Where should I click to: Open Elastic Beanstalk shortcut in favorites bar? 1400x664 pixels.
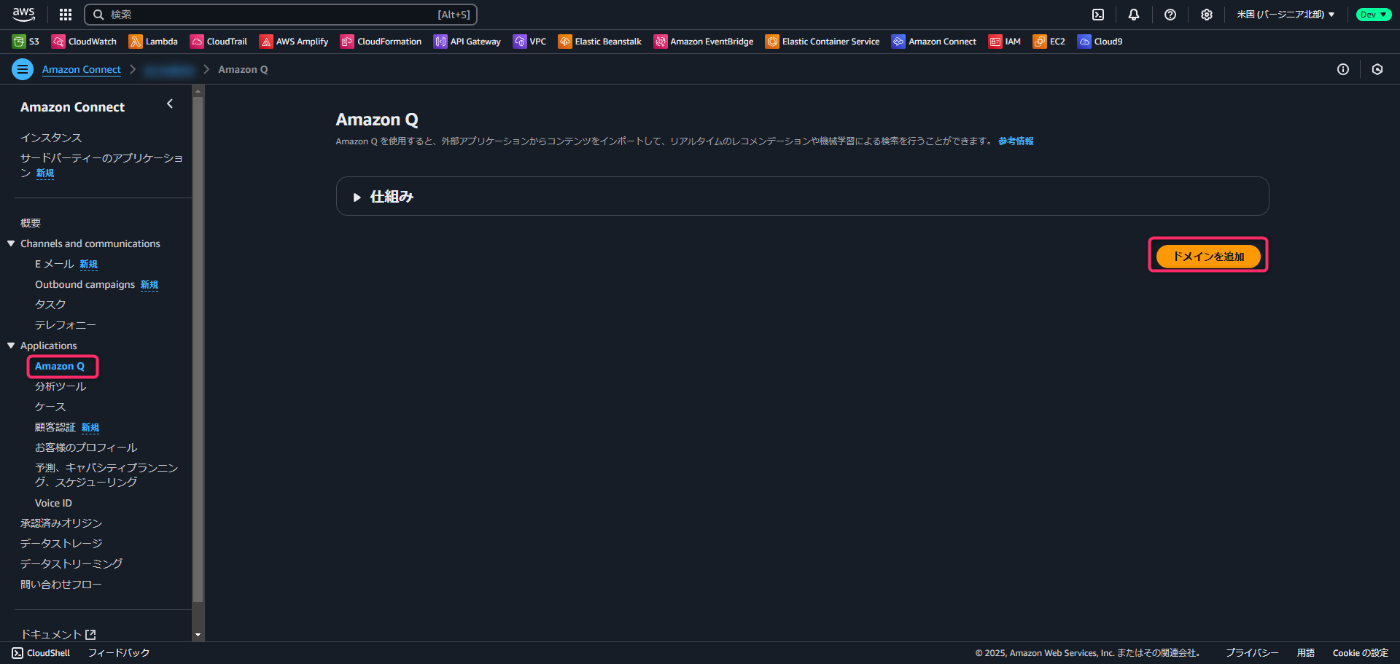(x=600, y=42)
